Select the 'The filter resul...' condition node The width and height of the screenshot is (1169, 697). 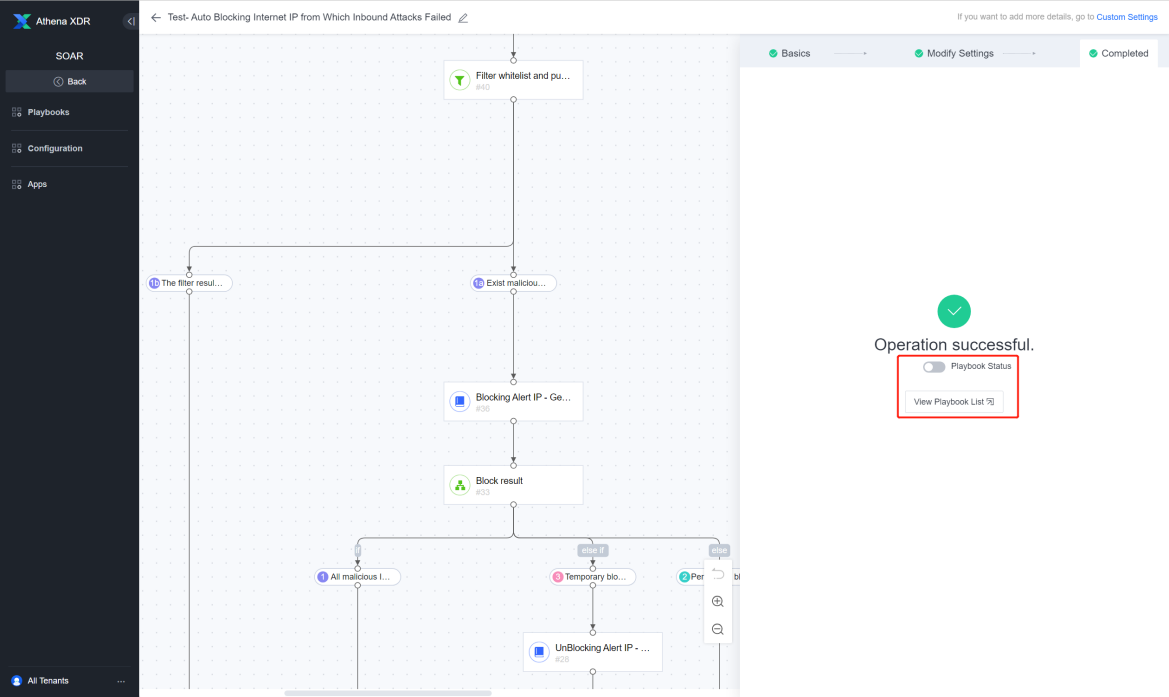coord(189,283)
